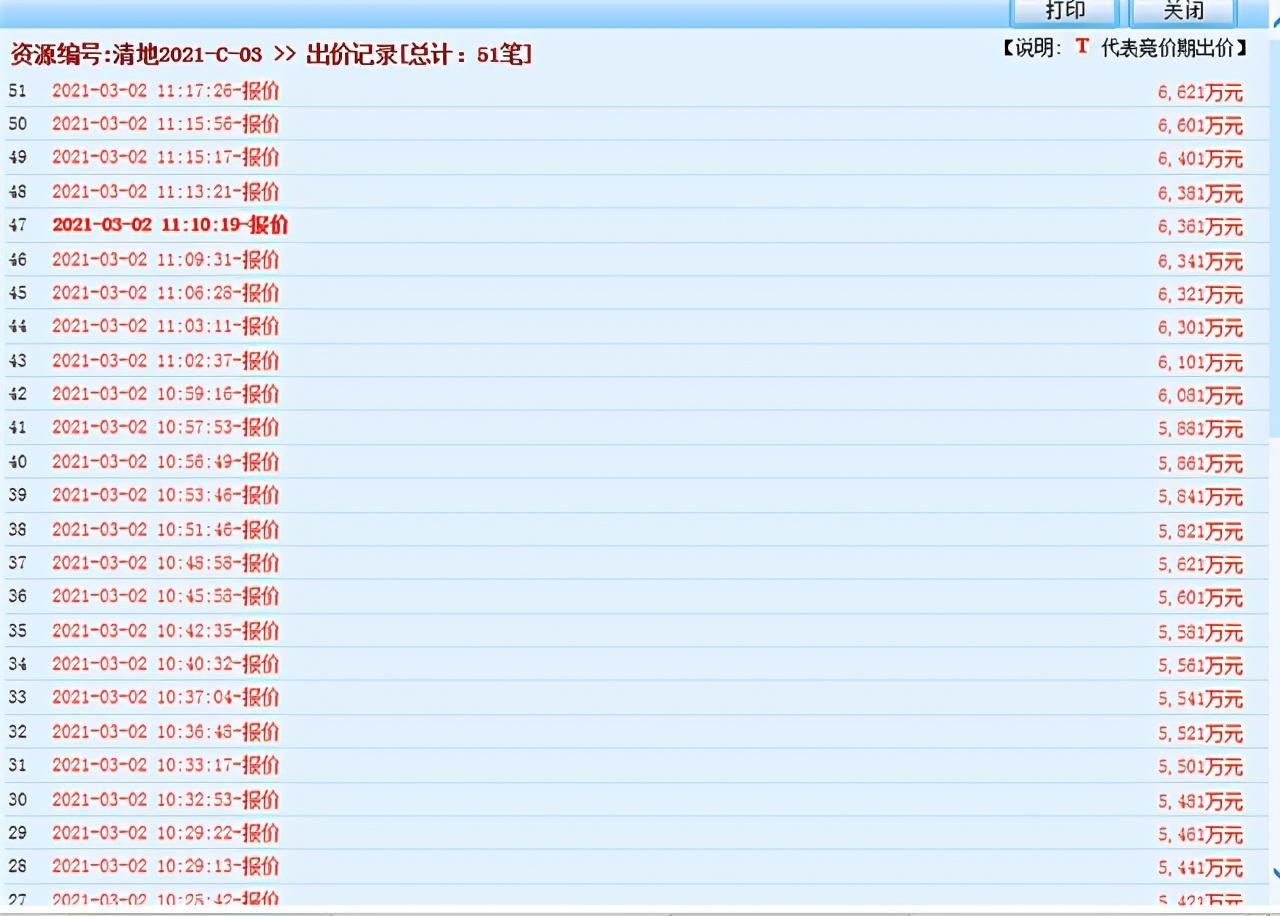Select bid row 35 at 10:42:35

click(x=637, y=631)
